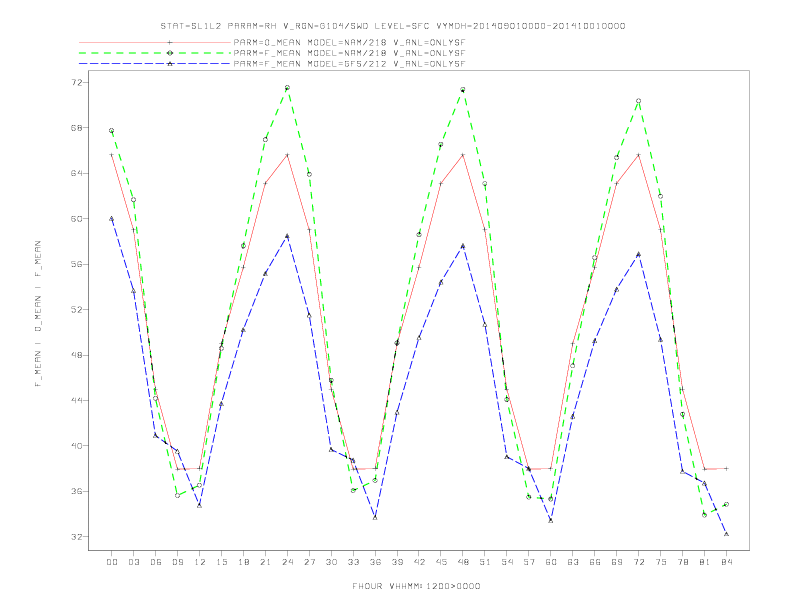
Task: Click x-axis tick label 78
Action: pos(682,562)
